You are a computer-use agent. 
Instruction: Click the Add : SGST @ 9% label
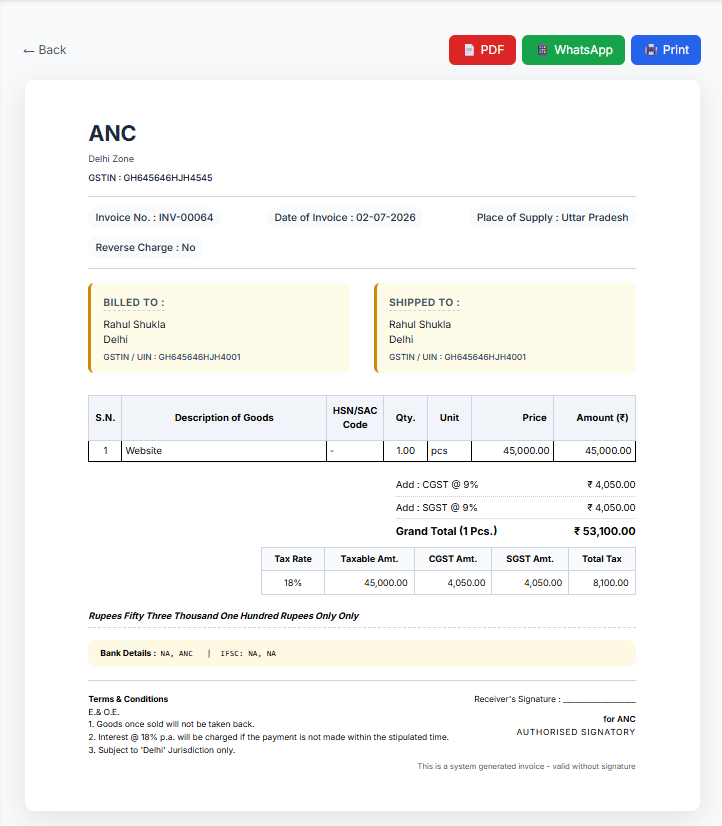[x=437, y=508]
